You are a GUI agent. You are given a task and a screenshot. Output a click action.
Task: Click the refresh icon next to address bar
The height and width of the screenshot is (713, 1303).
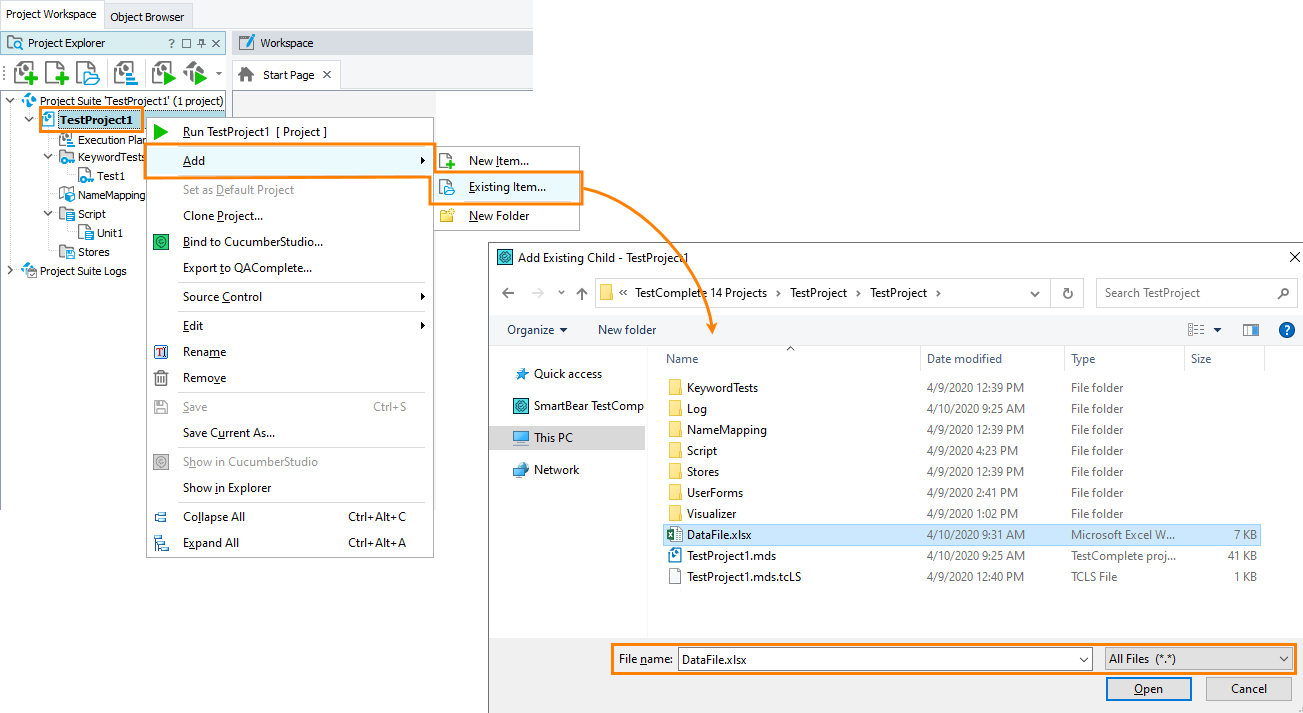pyautogui.click(x=1068, y=293)
